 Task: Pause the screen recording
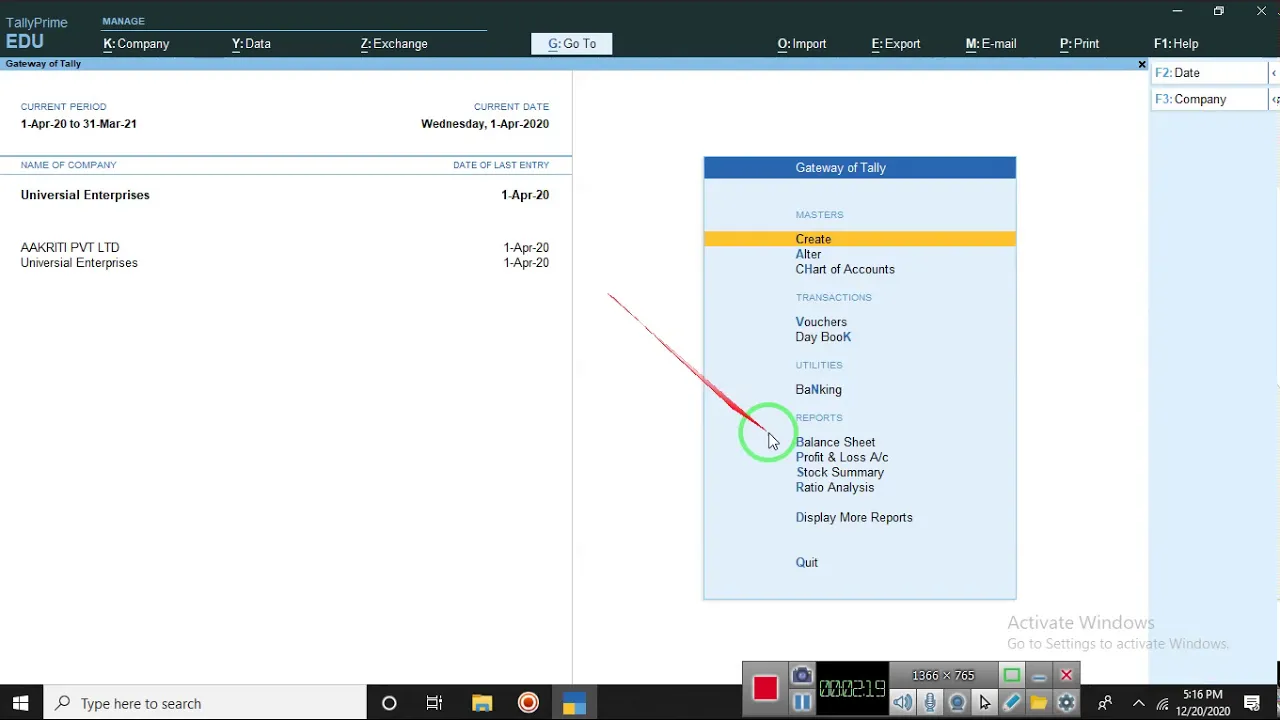coord(802,703)
